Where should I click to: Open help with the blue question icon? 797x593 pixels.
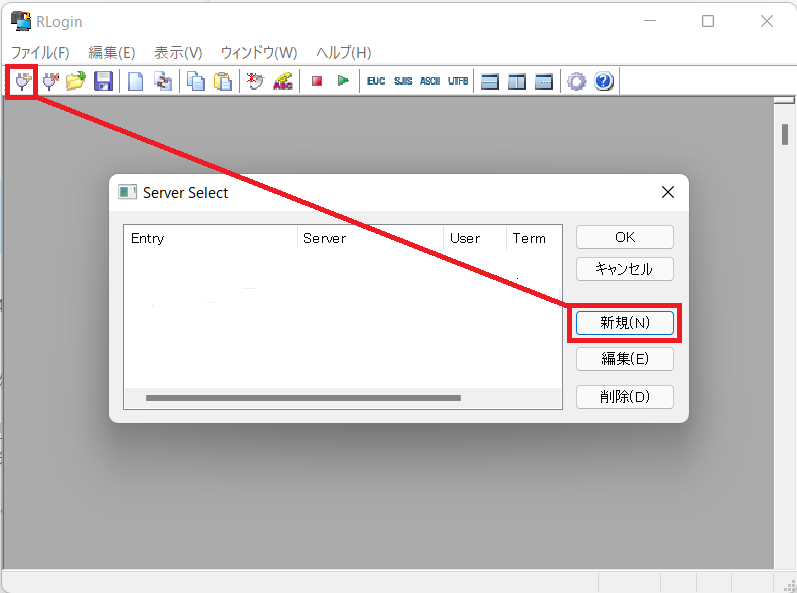click(x=604, y=81)
